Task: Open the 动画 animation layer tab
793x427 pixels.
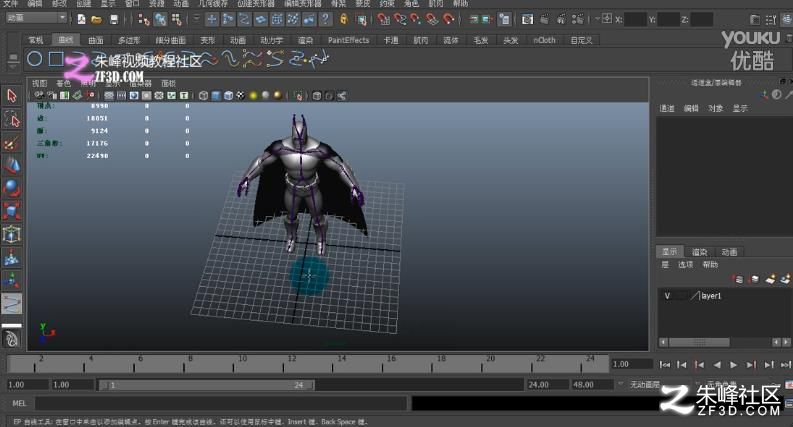Action: 729,251
